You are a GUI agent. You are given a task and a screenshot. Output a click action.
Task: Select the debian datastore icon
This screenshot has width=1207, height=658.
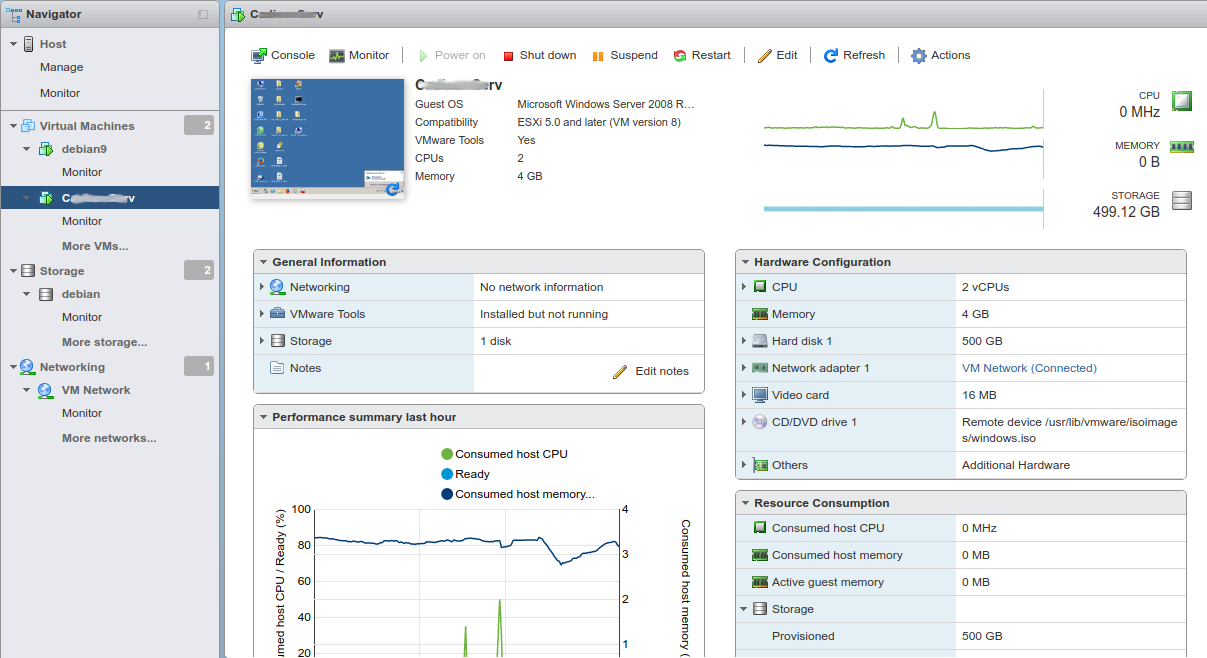point(45,294)
